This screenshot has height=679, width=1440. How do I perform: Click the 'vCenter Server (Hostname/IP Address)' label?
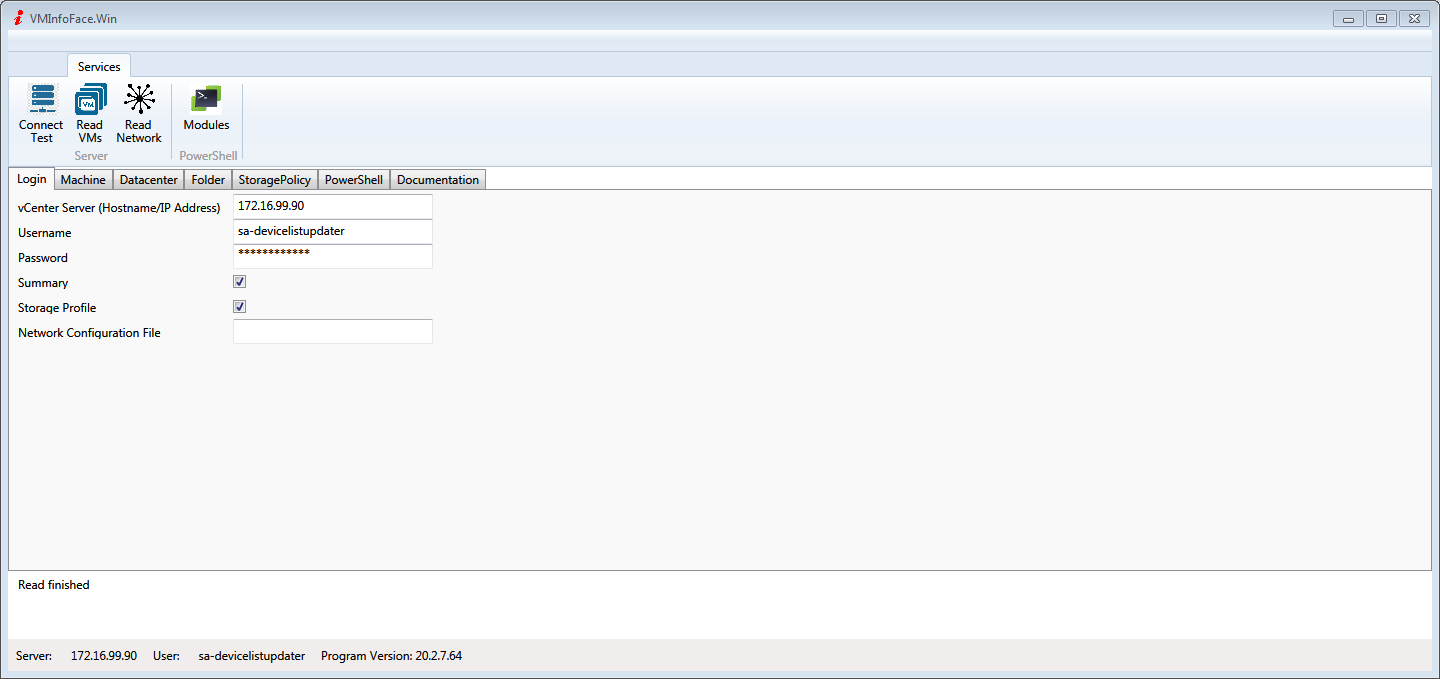[x=119, y=208]
